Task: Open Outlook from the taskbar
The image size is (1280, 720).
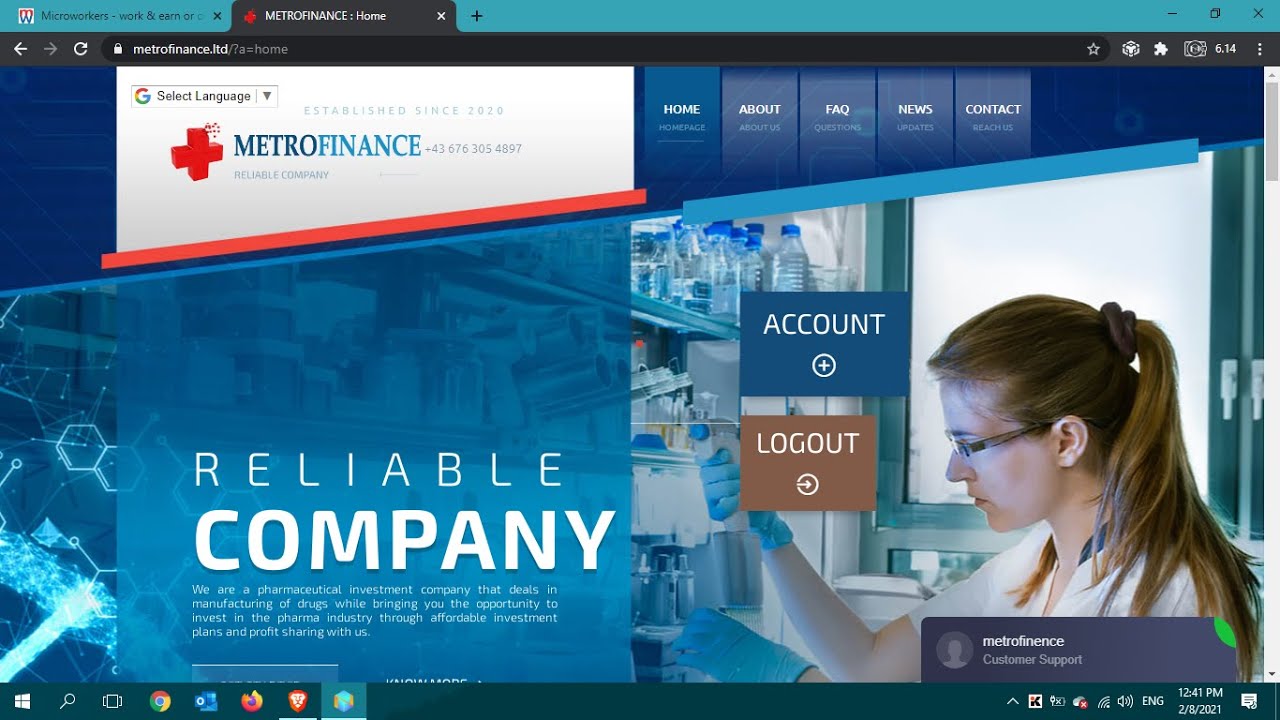Action: tap(206, 701)
